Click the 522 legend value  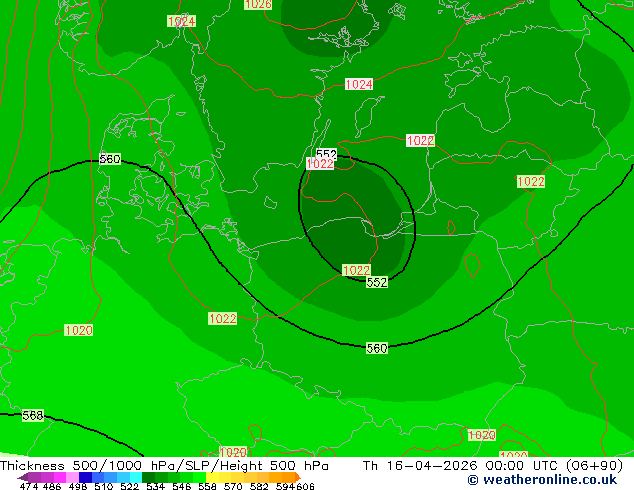coord(129,486)
